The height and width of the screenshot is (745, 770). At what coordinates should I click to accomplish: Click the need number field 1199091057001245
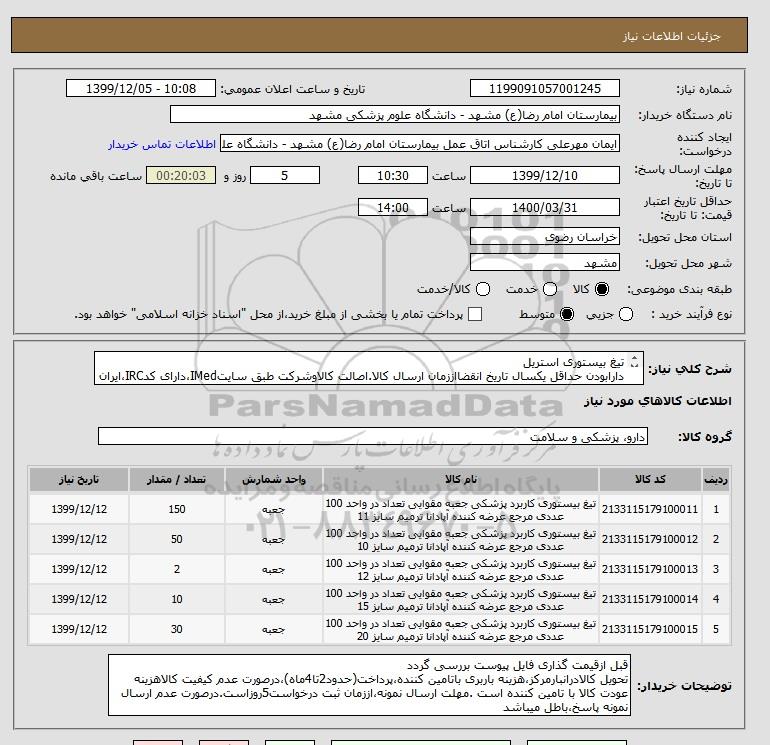(545, 88)
